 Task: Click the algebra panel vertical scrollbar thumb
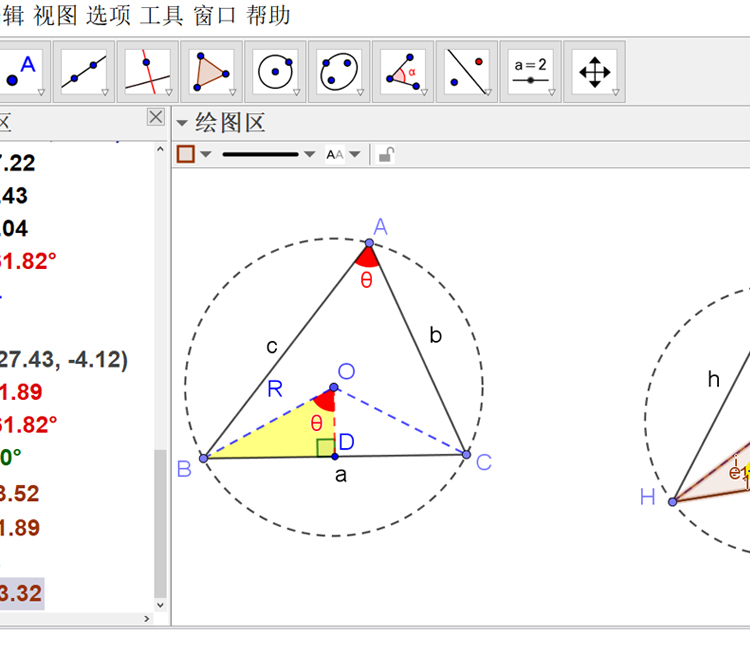[x=160, y=522]
